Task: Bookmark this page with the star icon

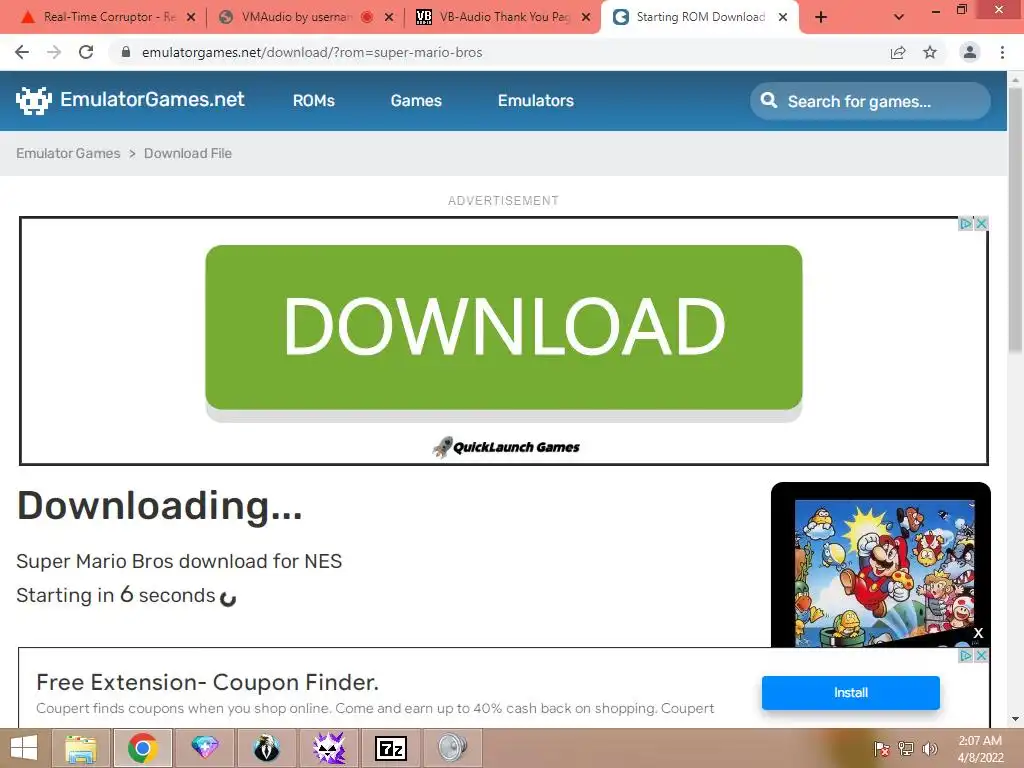Action: click(x=930, y=52)
